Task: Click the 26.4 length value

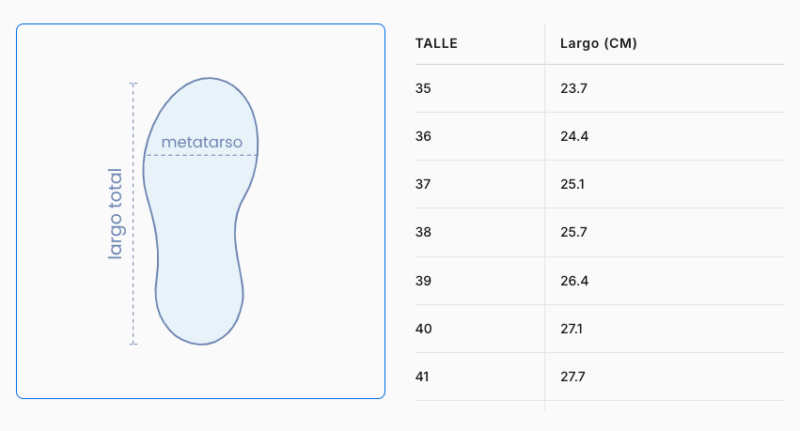Action: point(574,281)
